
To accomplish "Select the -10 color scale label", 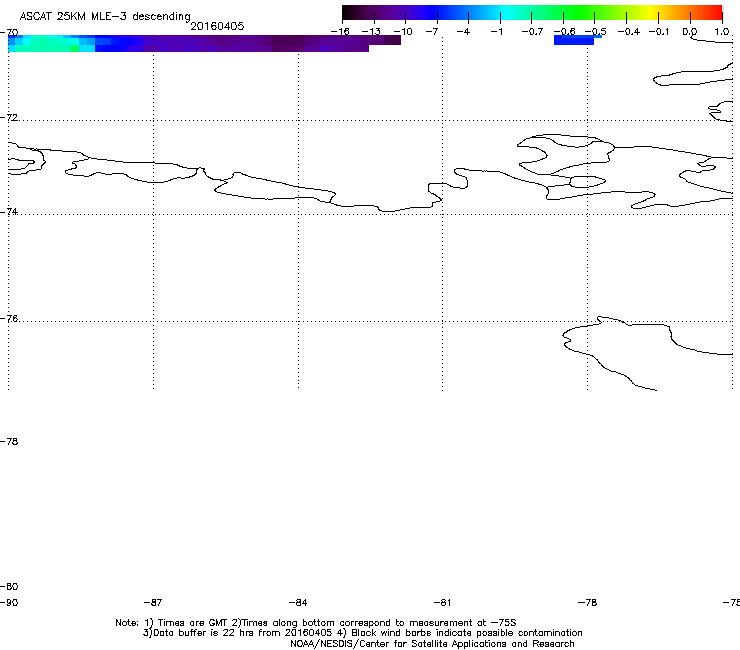I will pyautogui.click(x=403, y=32).
